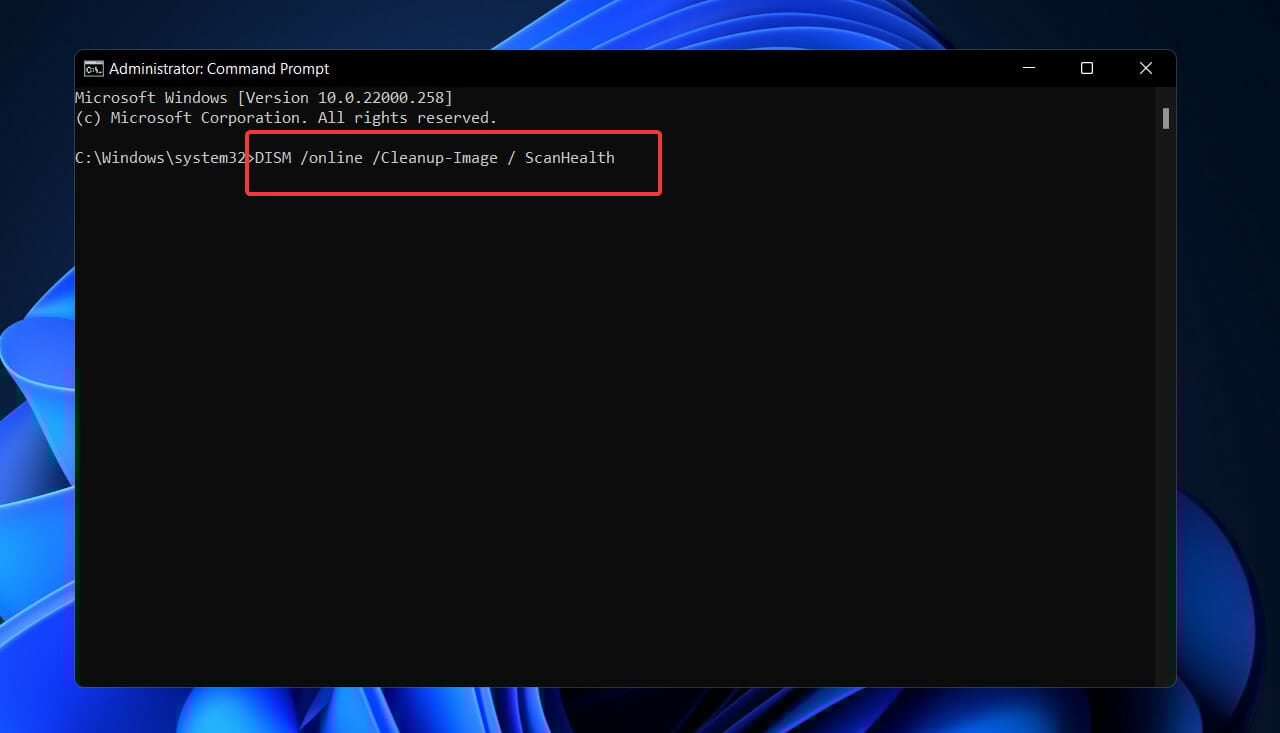
Task: Click the Command Prompt icon in the title bar
Action: [x=93, y=68]
